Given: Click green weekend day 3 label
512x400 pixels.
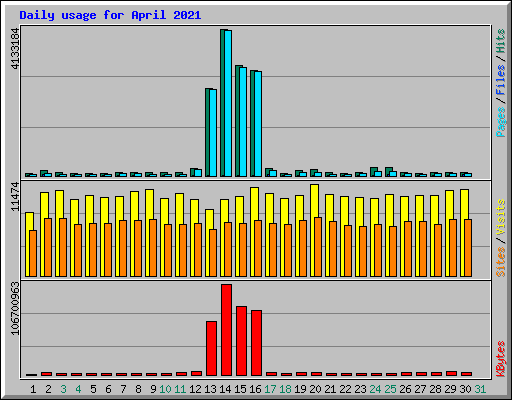Looking at the screenshot, I should pos(63,389).
